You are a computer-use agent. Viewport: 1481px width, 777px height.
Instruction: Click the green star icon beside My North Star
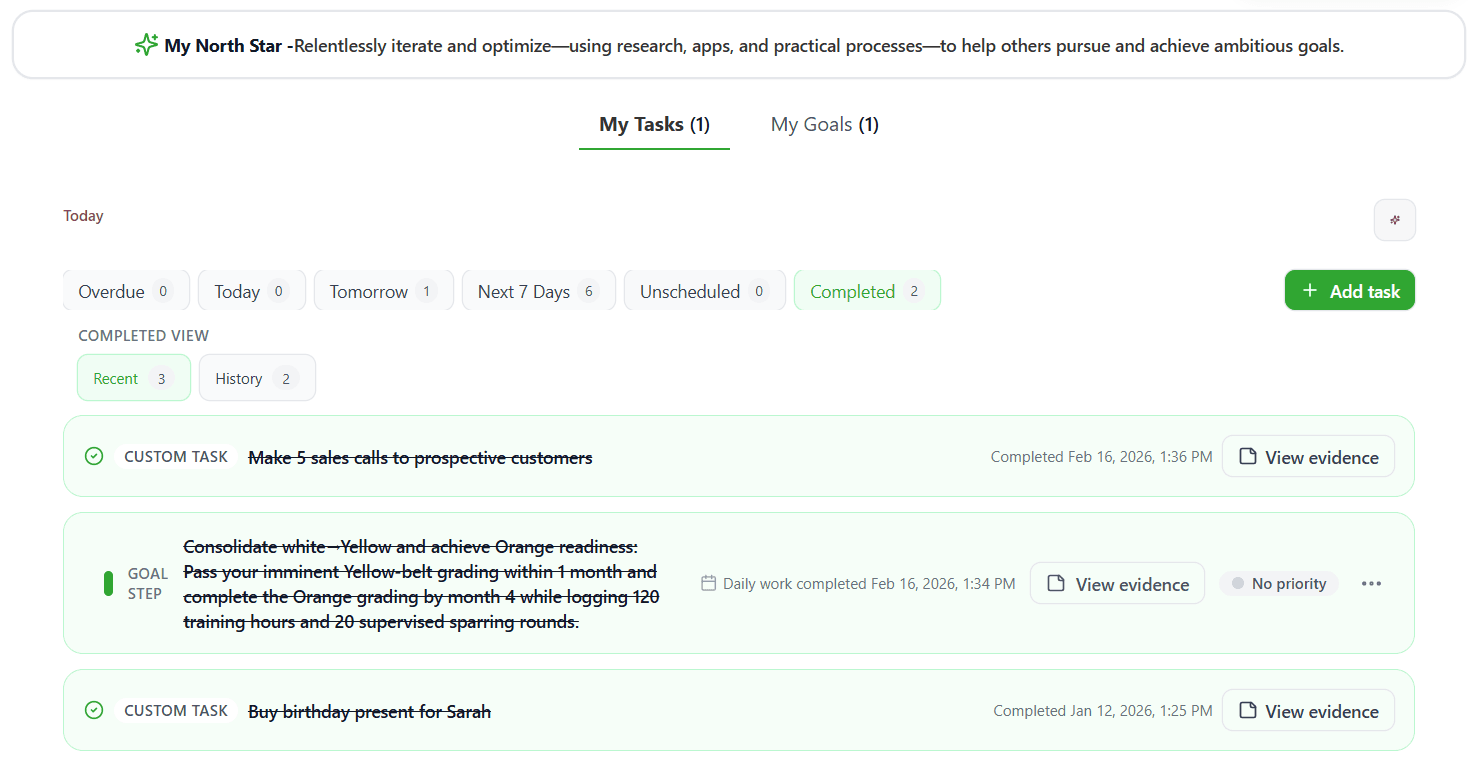click(146, 44)
